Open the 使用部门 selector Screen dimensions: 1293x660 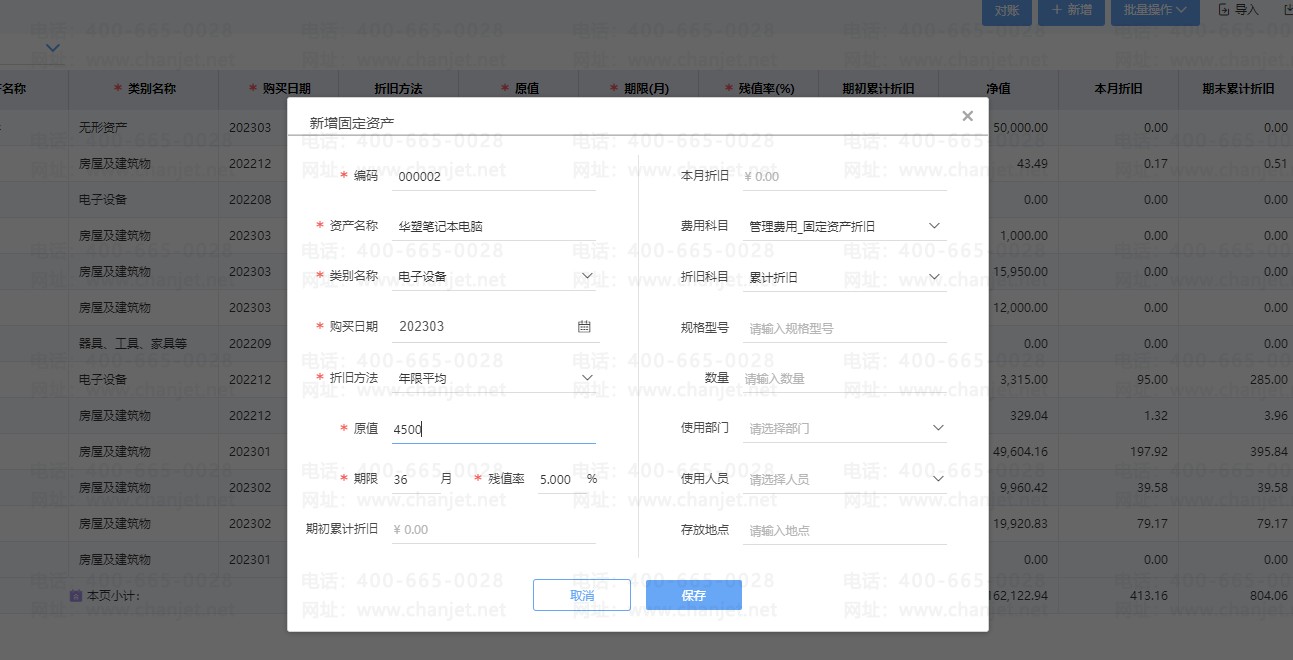point(937,428)
